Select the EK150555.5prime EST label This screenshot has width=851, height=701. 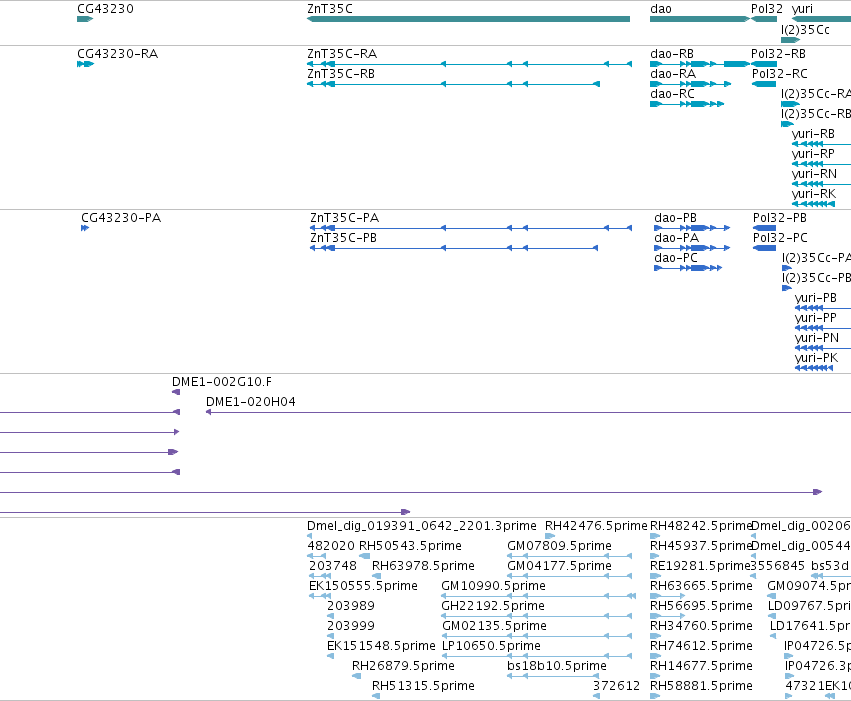(x=363, y=586)
